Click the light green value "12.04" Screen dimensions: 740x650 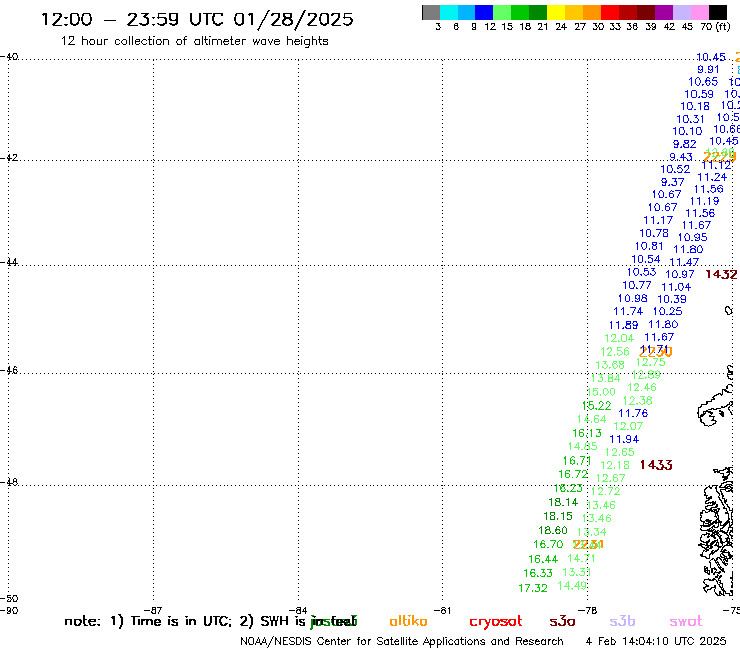click(619, 338)
